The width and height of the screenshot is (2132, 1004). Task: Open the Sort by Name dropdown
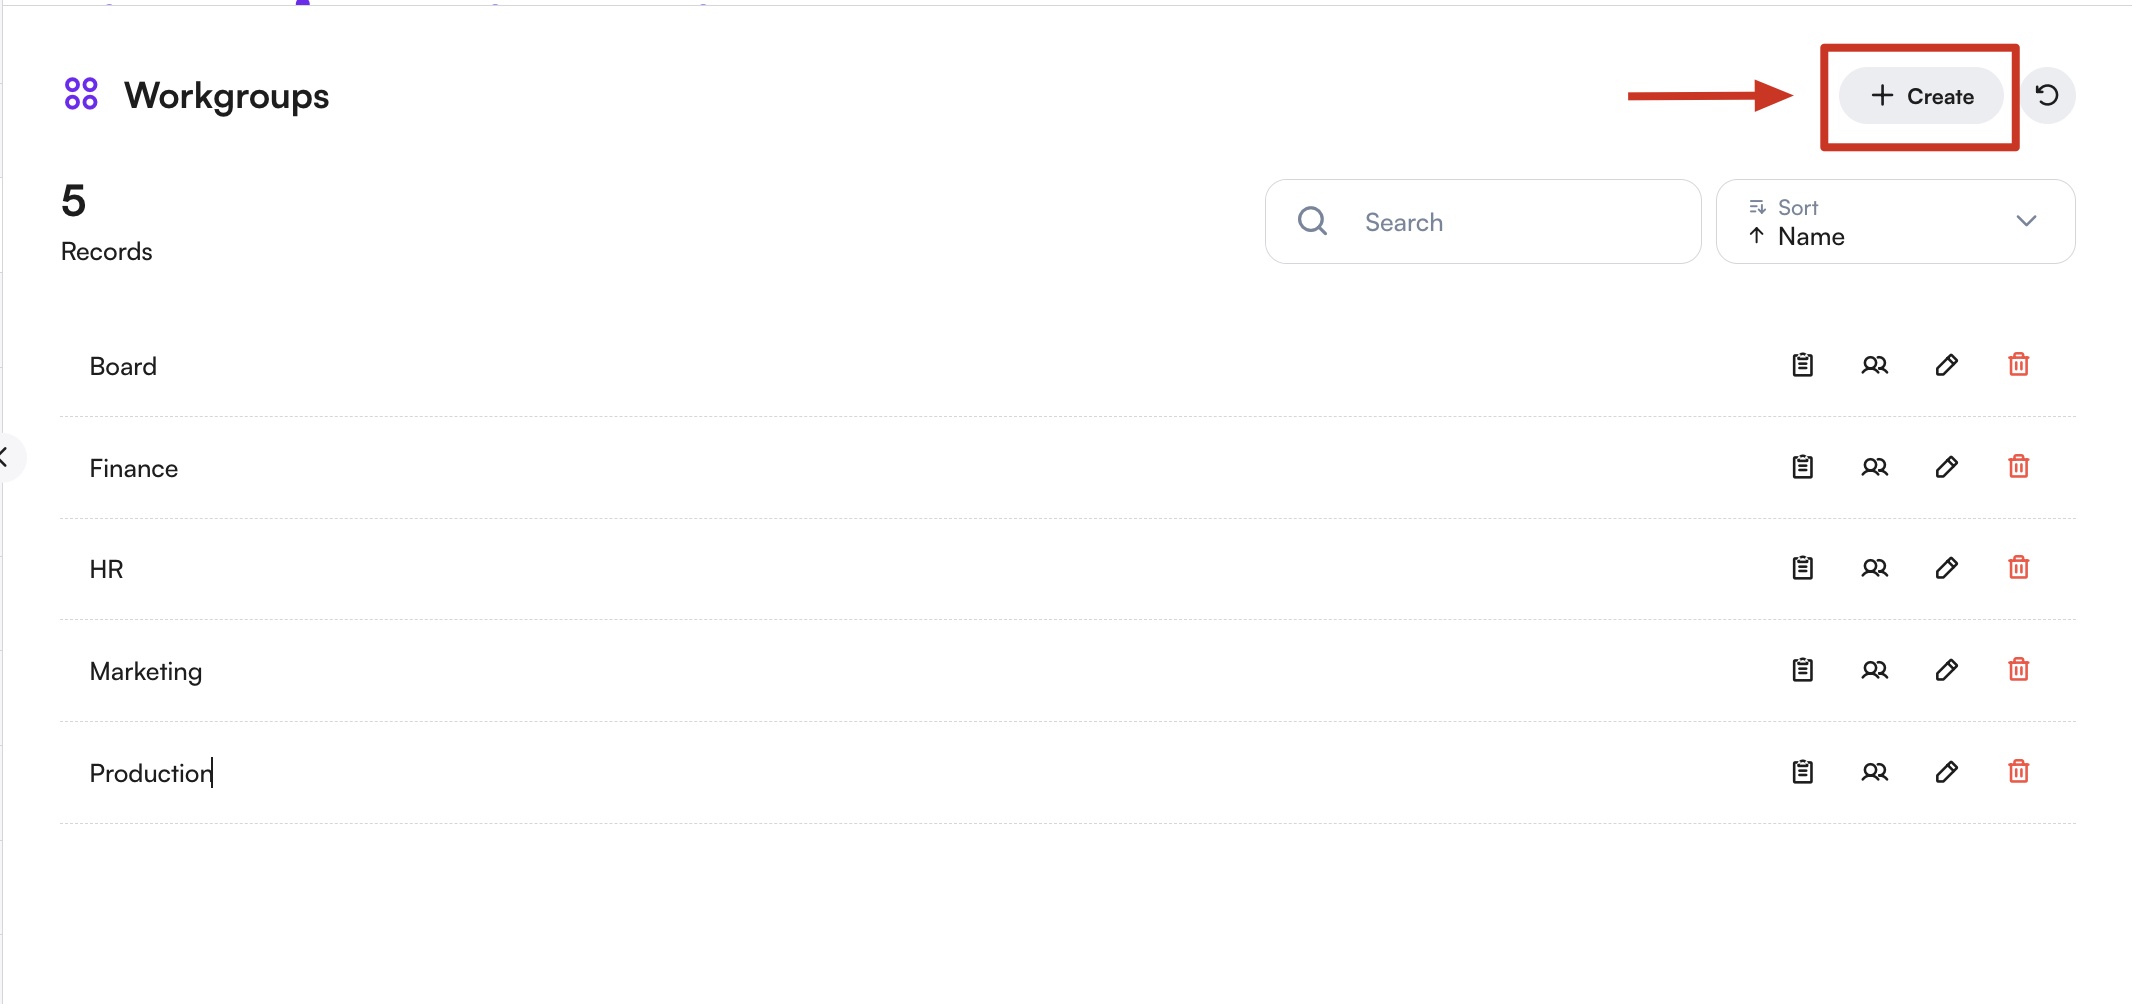click(1895, 222)
